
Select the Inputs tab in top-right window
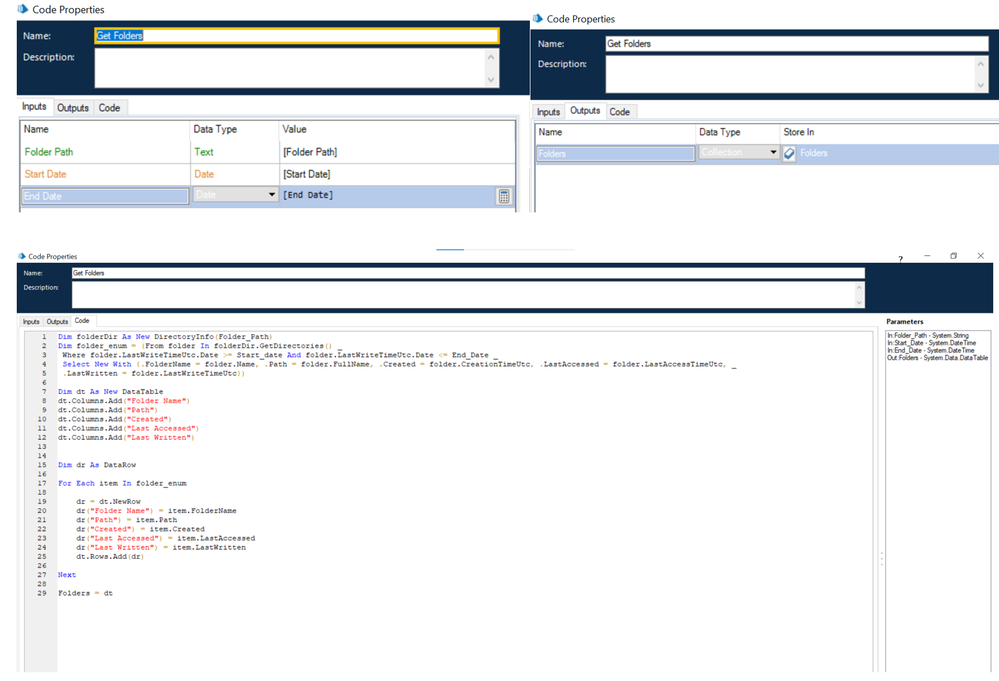pyautogui.click(x=548, y=112)
